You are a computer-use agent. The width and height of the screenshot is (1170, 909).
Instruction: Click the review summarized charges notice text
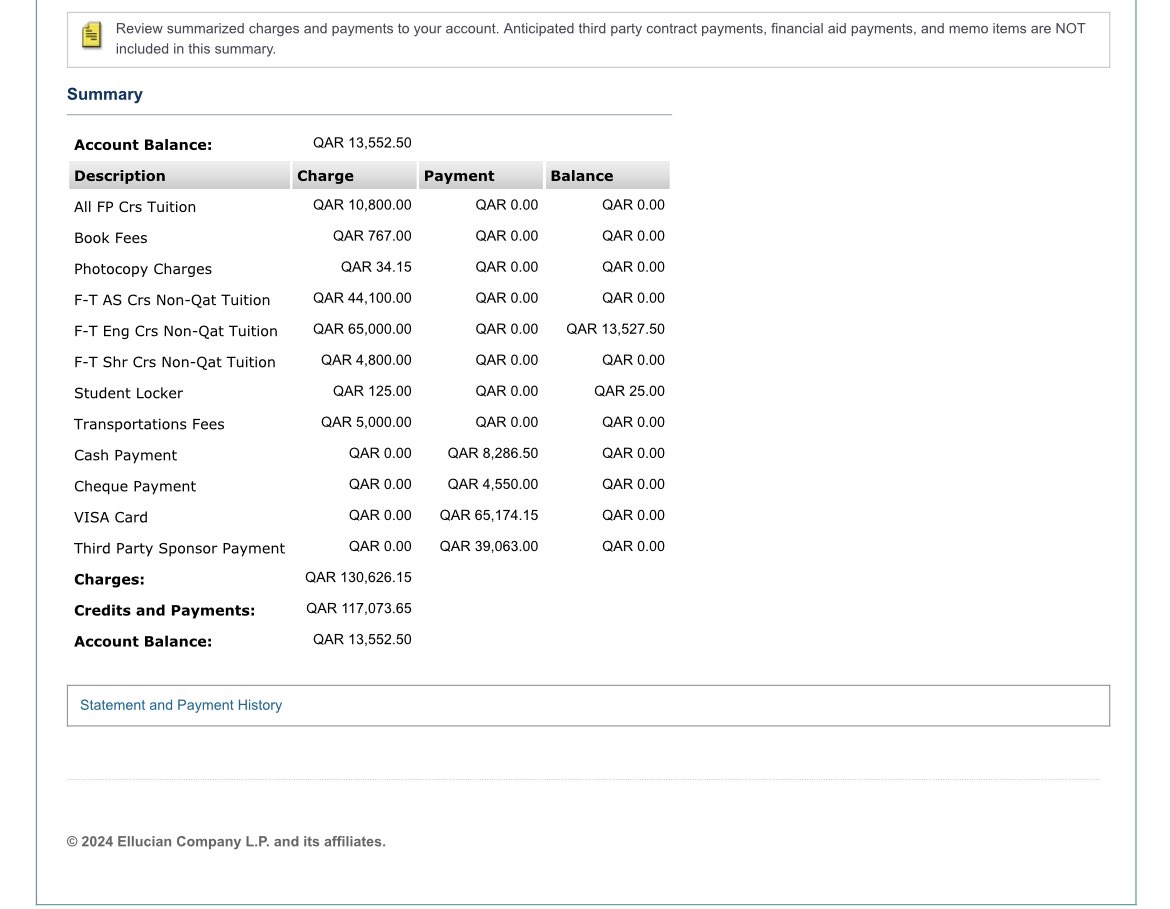(600, 39)
